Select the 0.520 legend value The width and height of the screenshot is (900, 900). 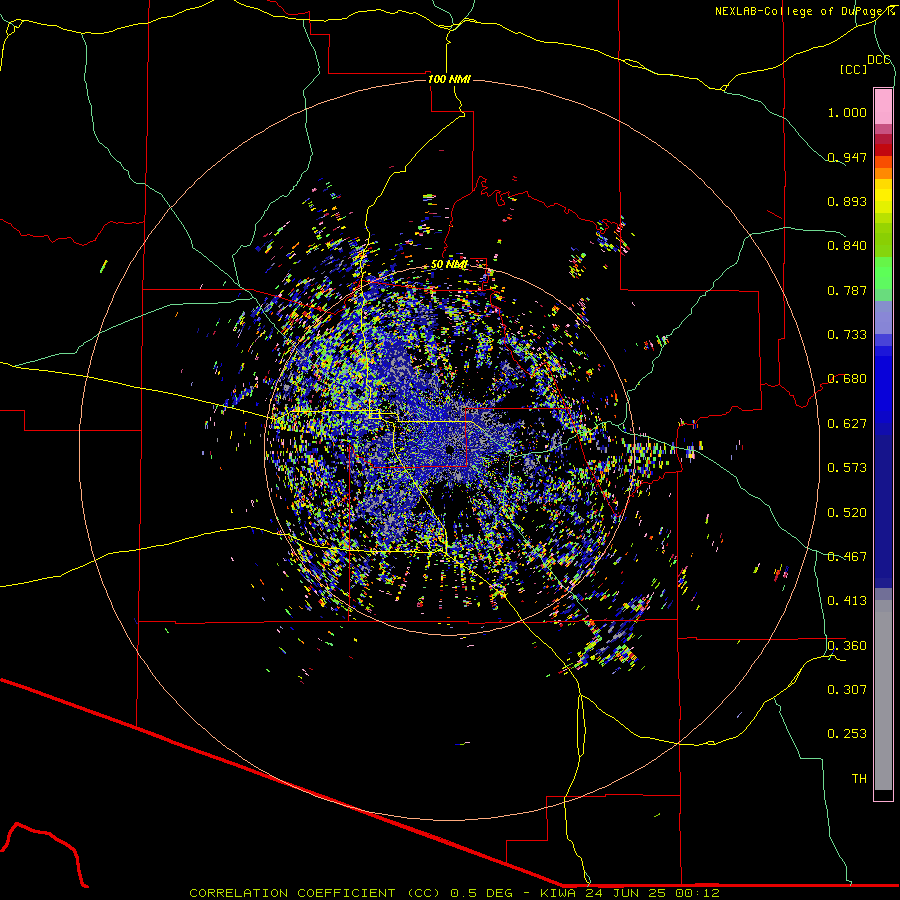pyautogui.click(x=847, y=513)
